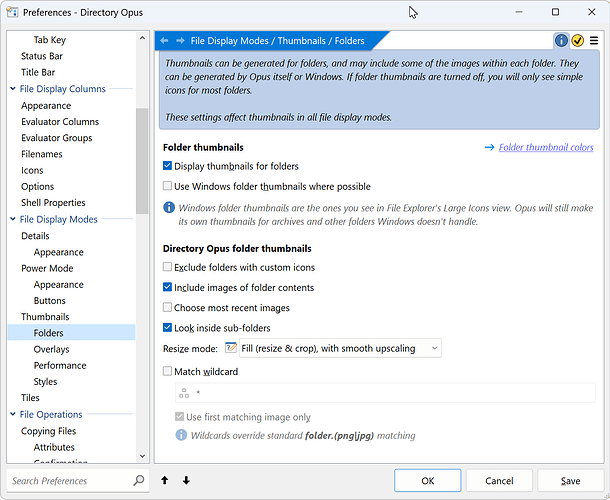Open Icons page
The width and height of the screenshot is (610, 500).
(32, 170)
